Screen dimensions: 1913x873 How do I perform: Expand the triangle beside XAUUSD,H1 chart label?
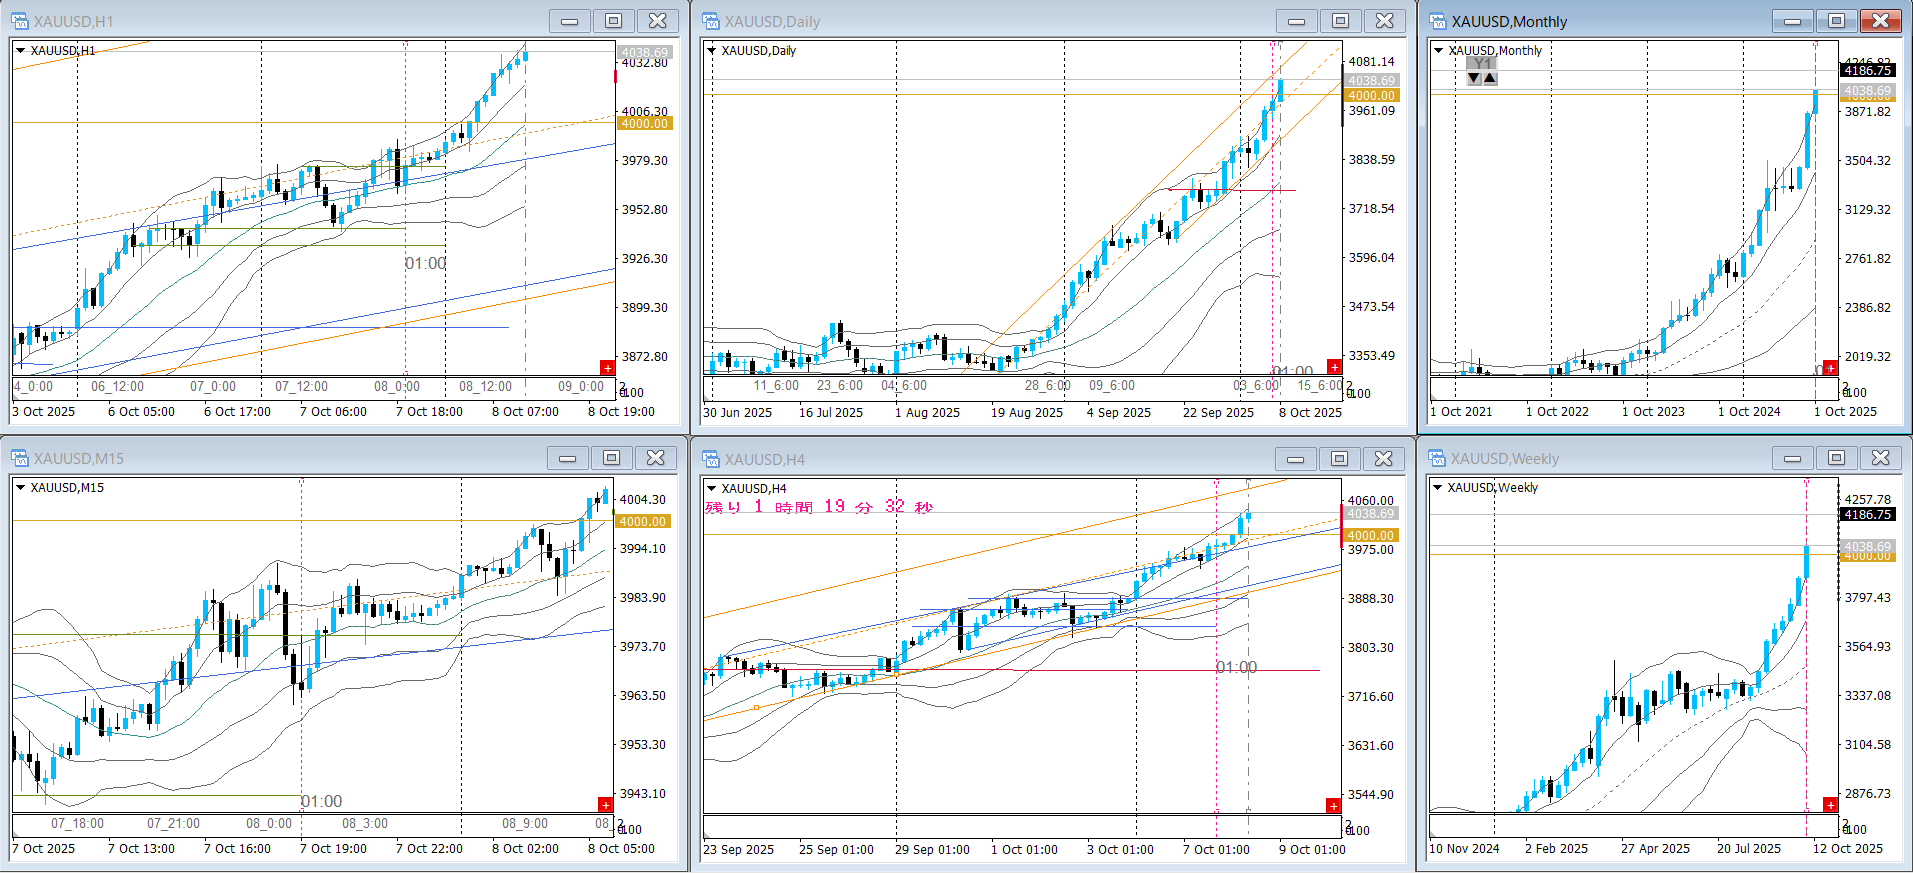pyautogui.click(x=20, y=50)
